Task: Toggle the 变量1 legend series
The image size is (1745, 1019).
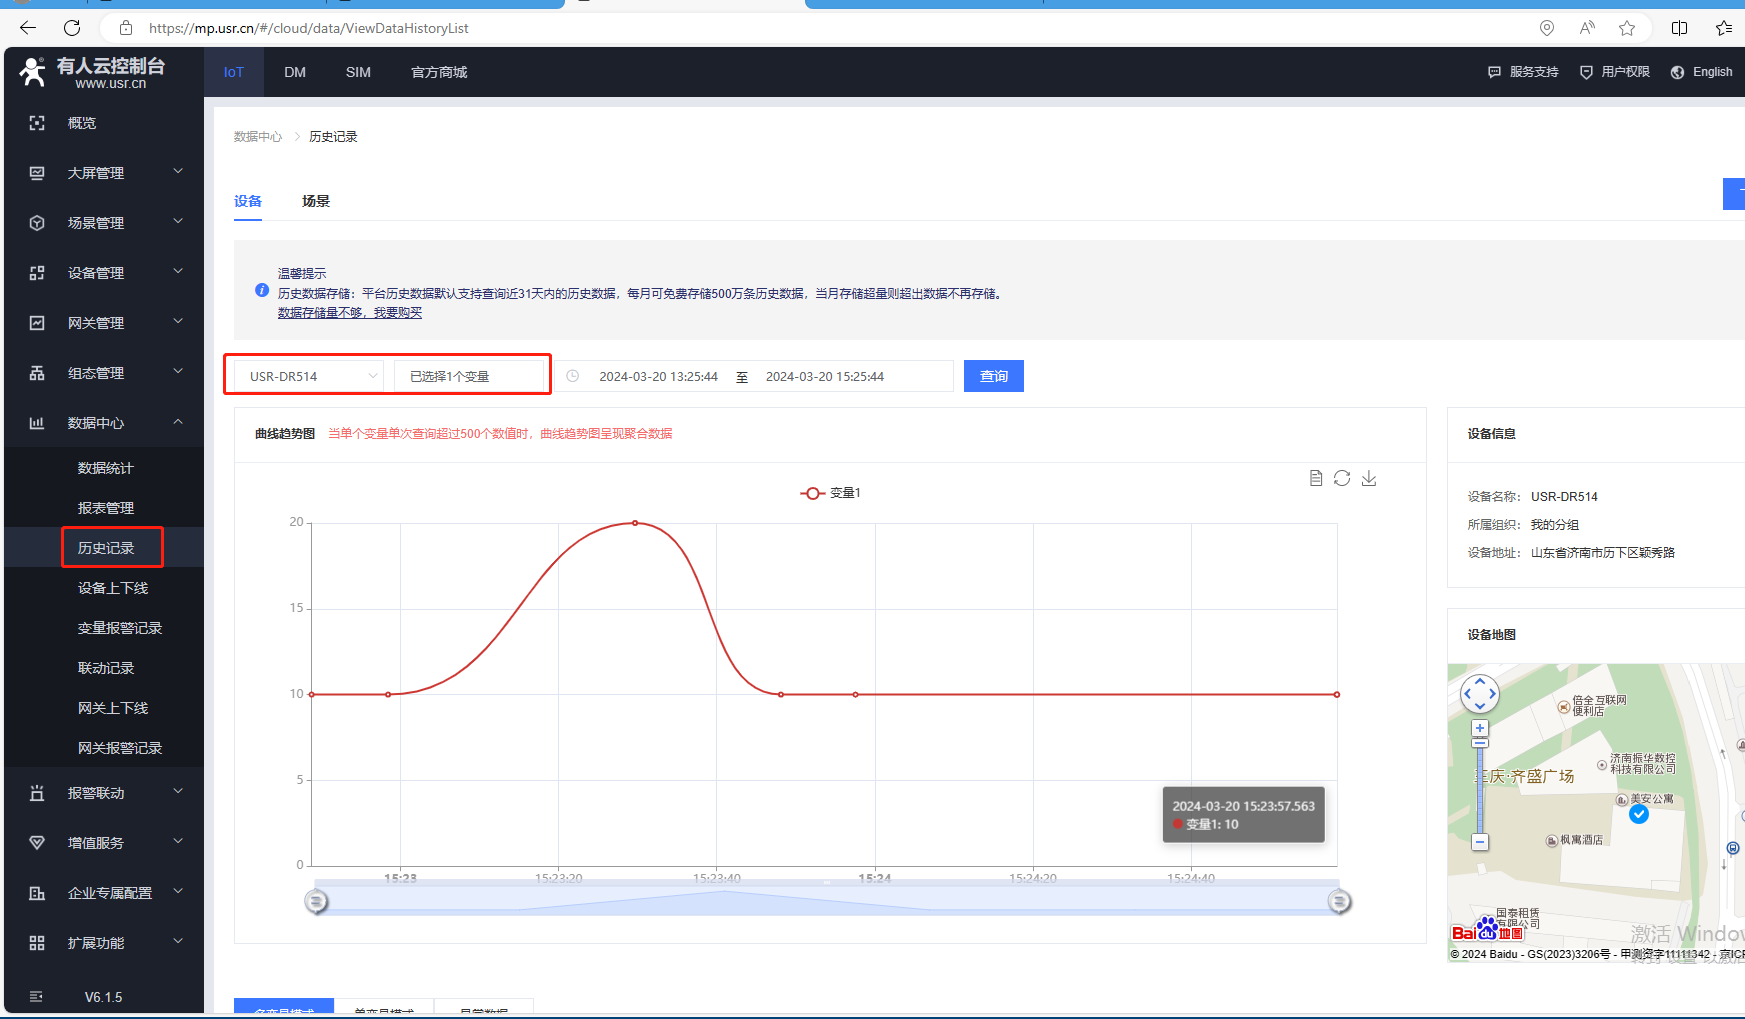Action: pyautogui.click(x=830, y=493)
